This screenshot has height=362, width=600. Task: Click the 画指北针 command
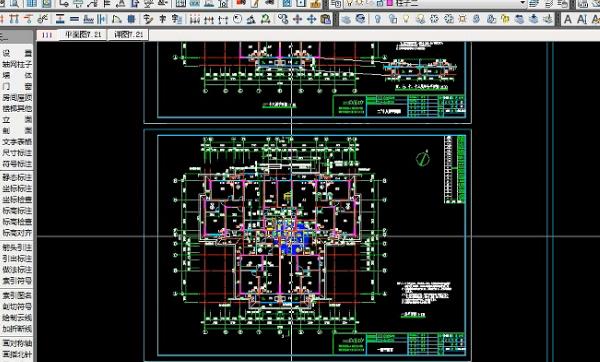pos(17,354)
